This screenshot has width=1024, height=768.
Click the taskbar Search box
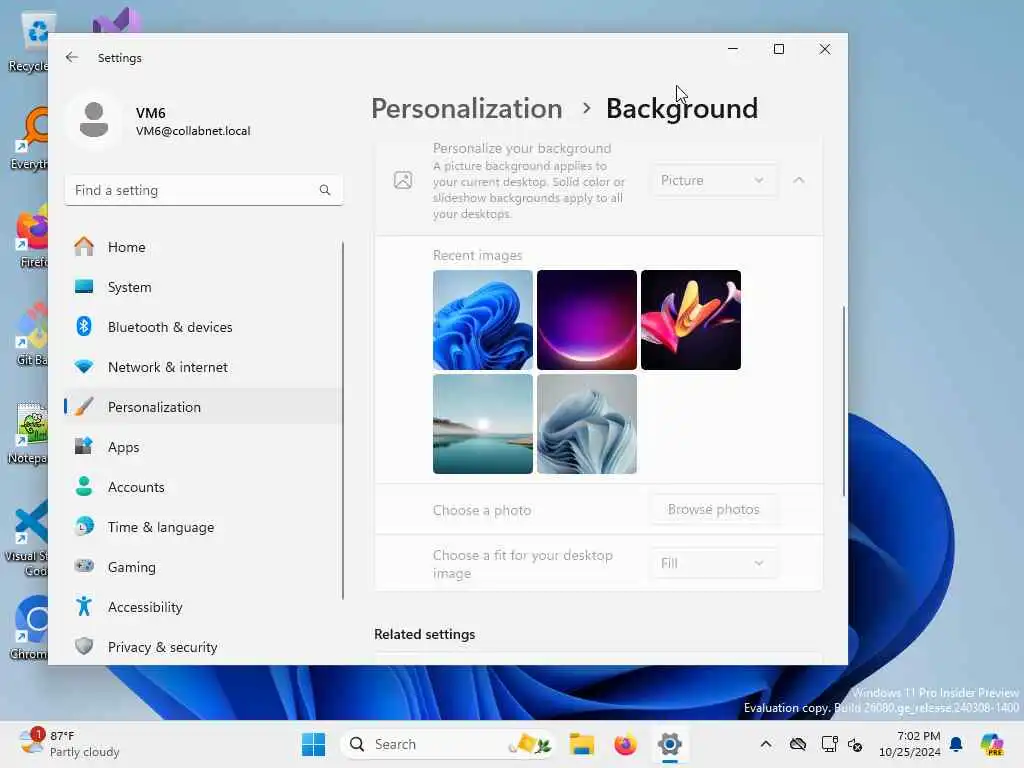[448, 744]
